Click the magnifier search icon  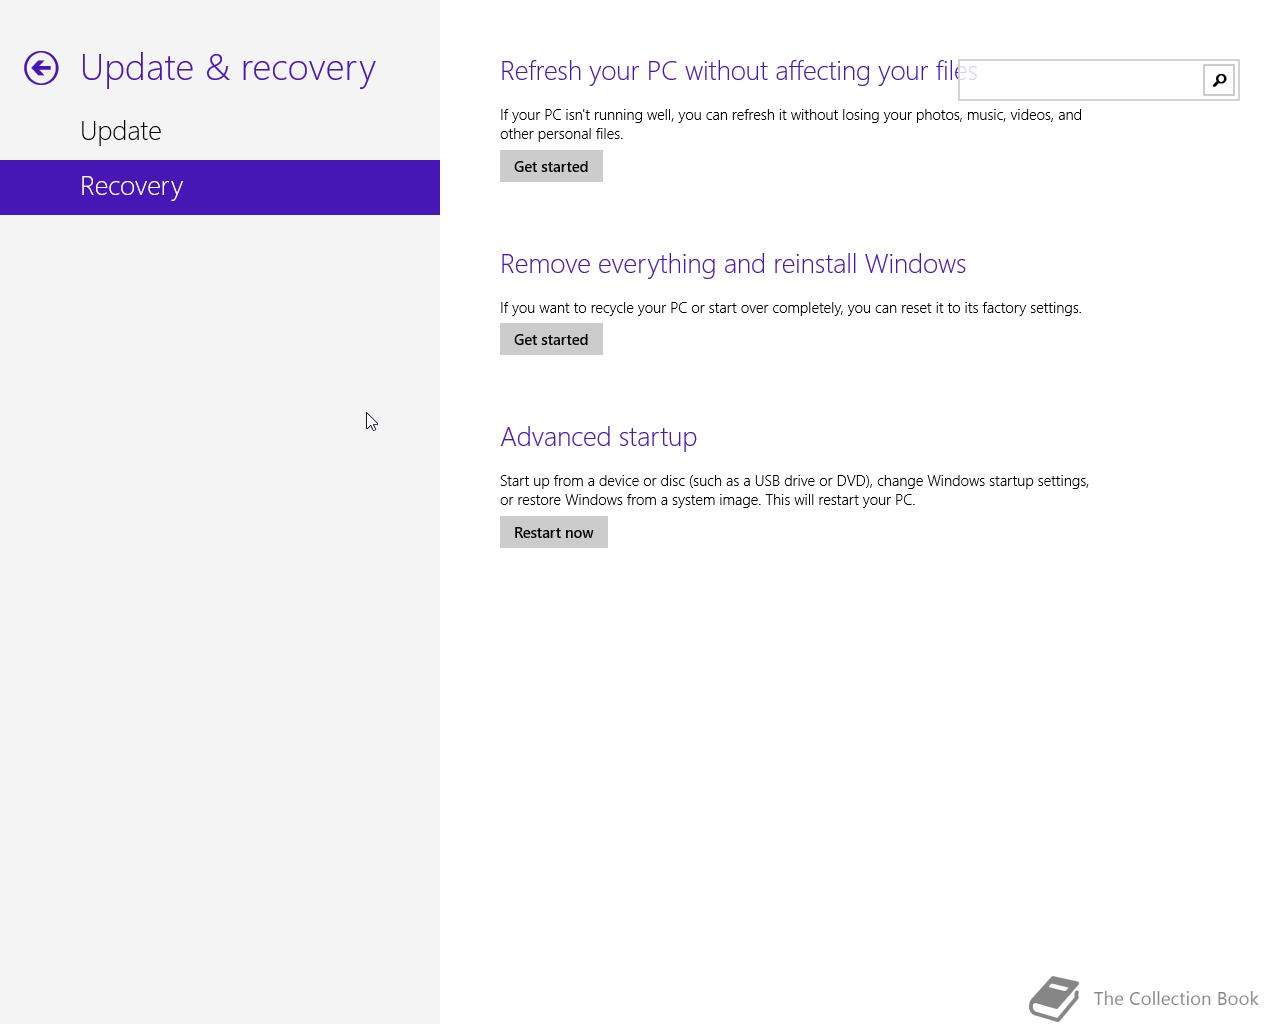point(1219,80)
